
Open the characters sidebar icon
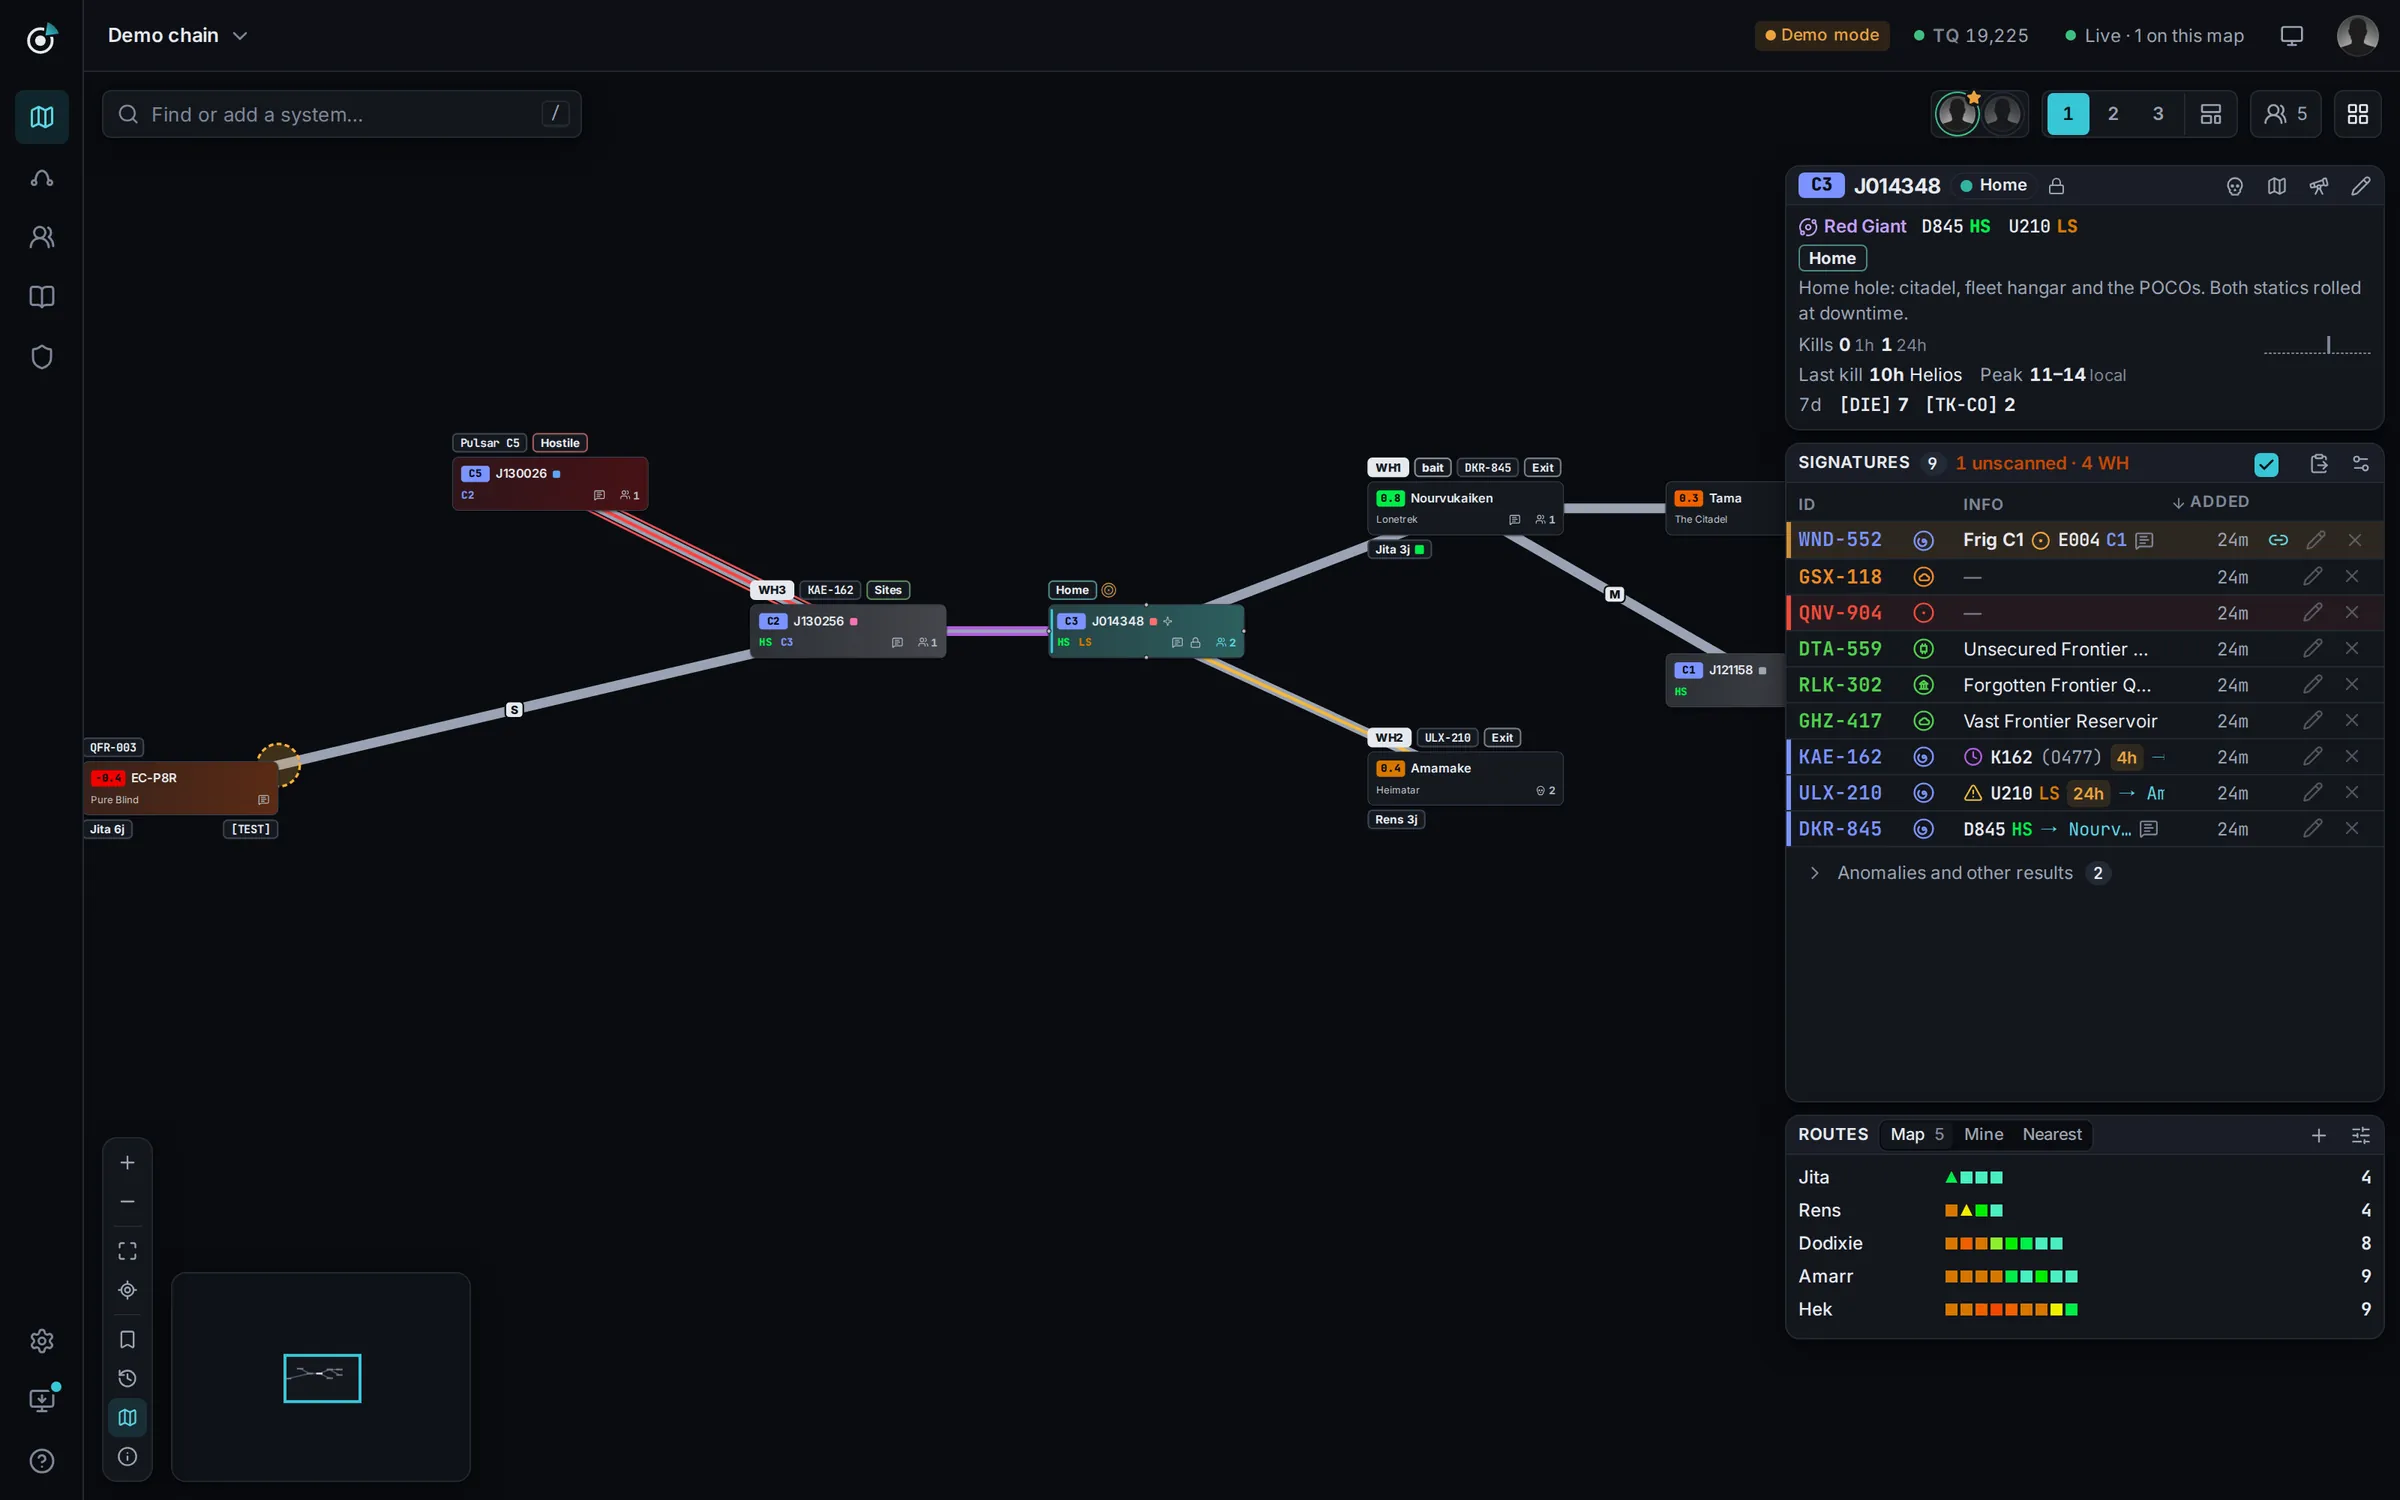tap(42, 237)
